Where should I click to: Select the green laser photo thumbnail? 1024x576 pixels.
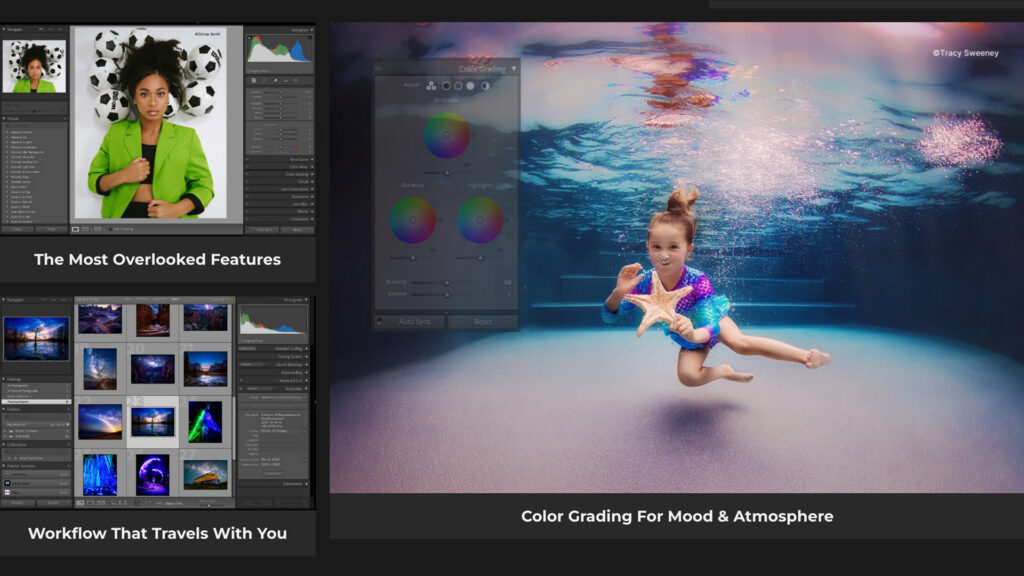[x=205, y=420]
